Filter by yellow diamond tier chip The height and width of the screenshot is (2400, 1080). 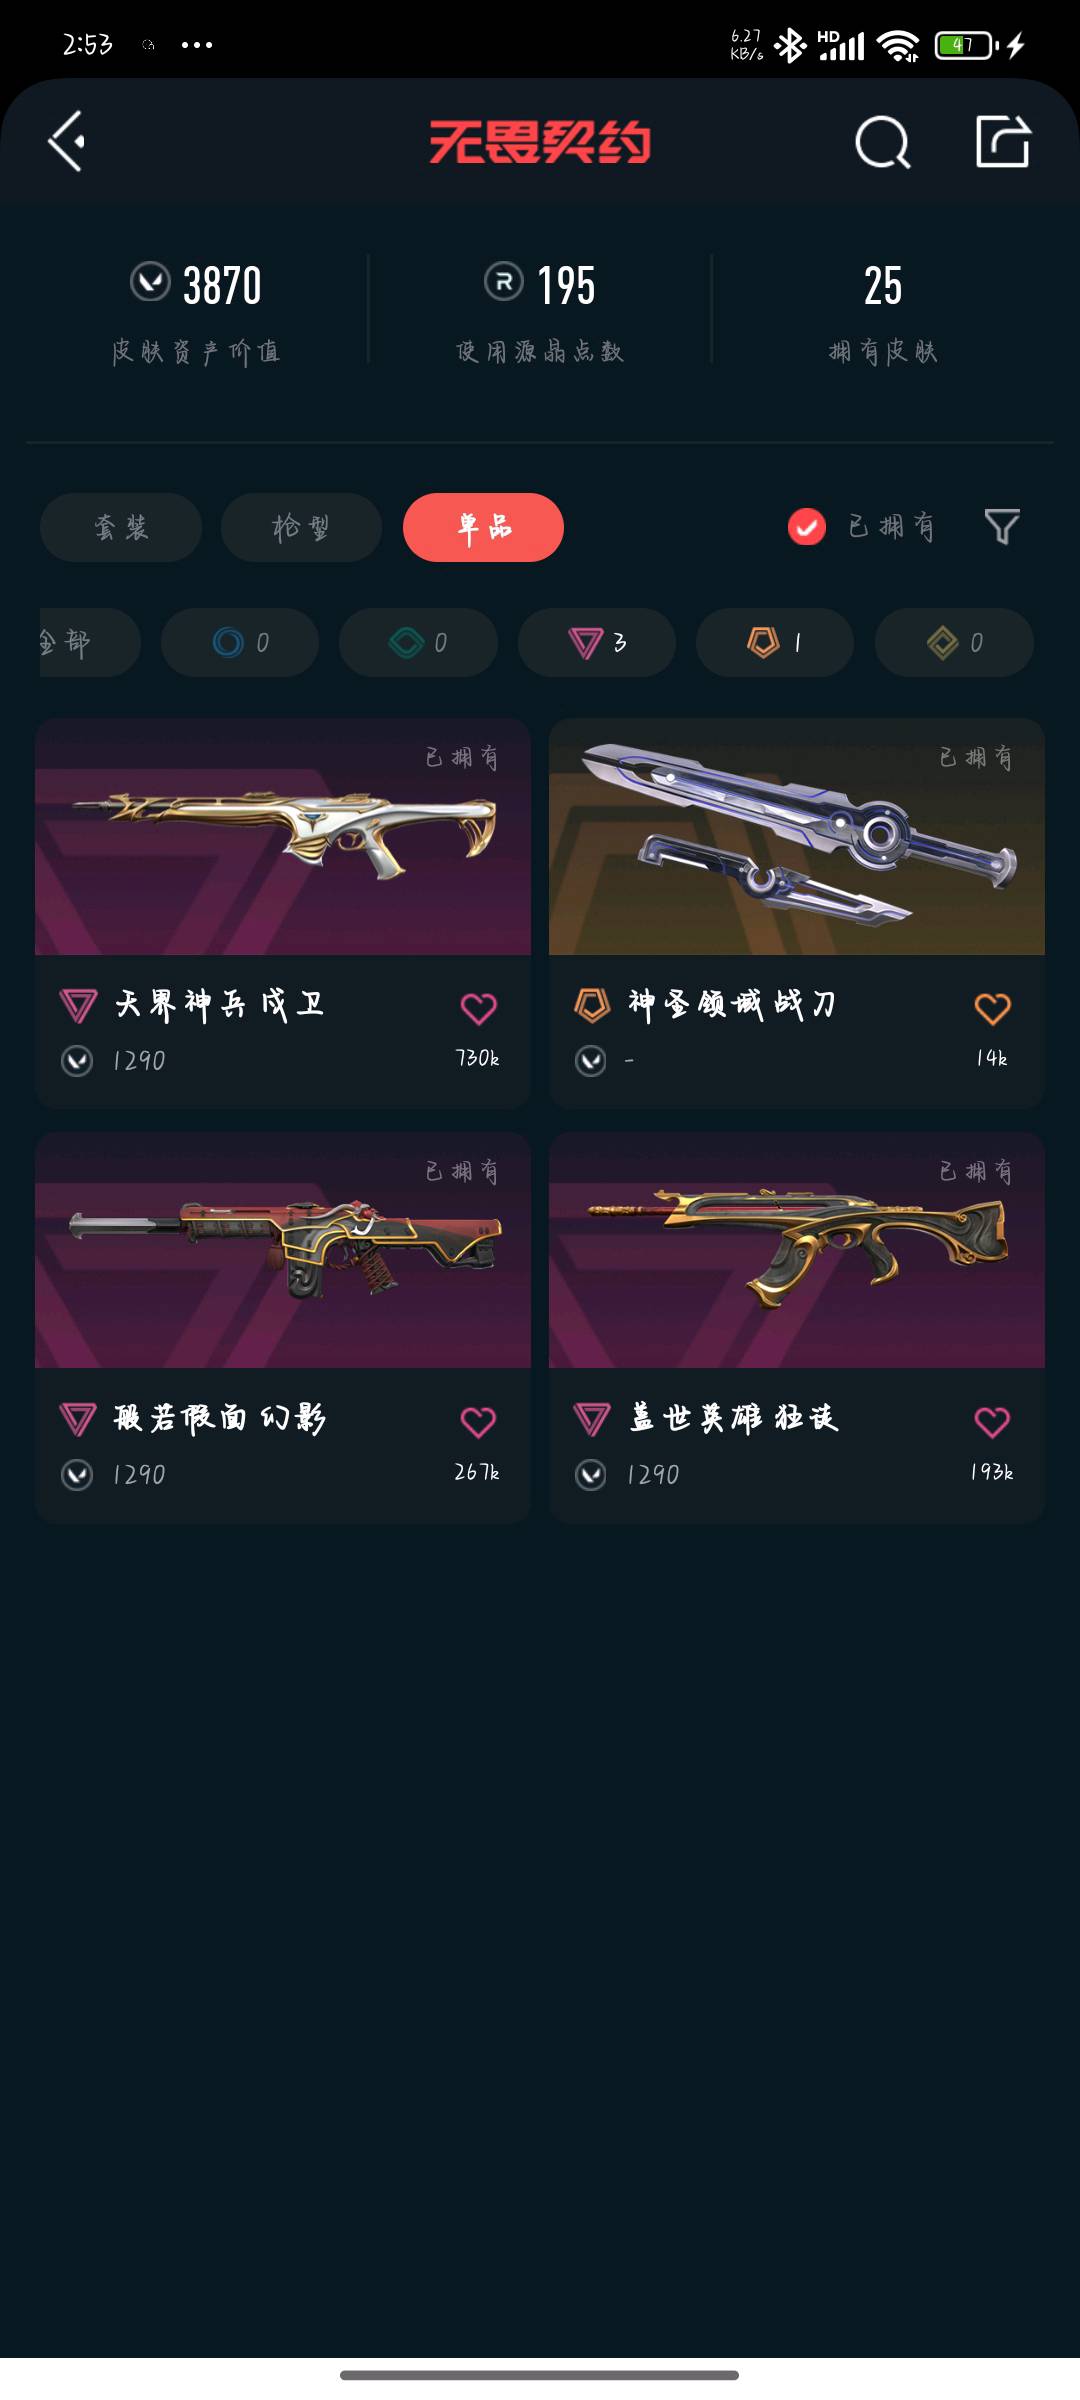954,642
